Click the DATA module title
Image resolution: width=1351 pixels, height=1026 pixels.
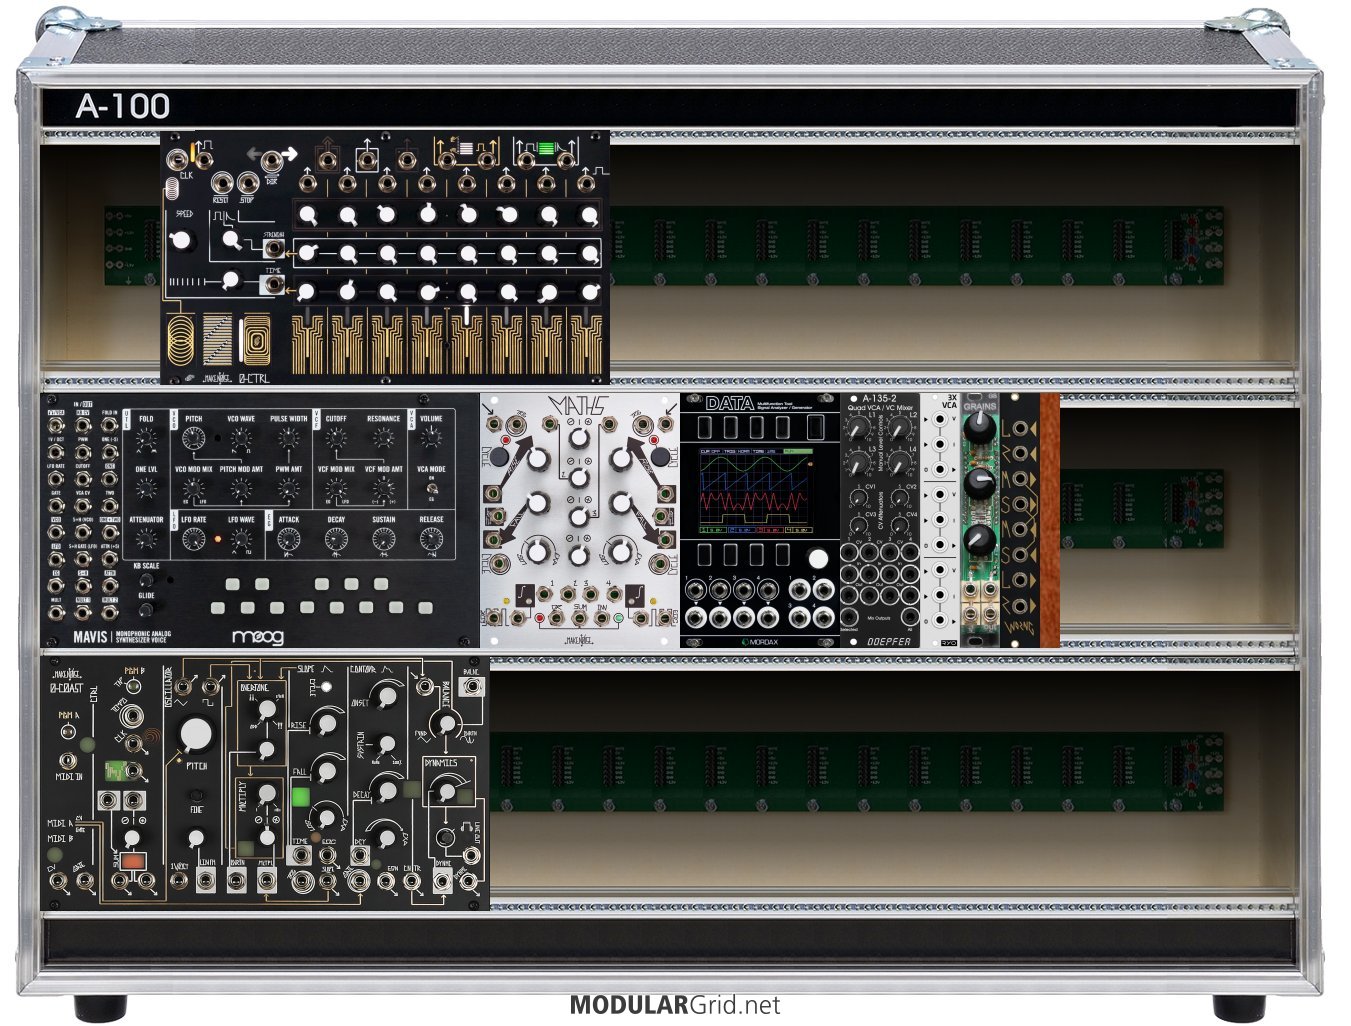click(x=729, y=403)
